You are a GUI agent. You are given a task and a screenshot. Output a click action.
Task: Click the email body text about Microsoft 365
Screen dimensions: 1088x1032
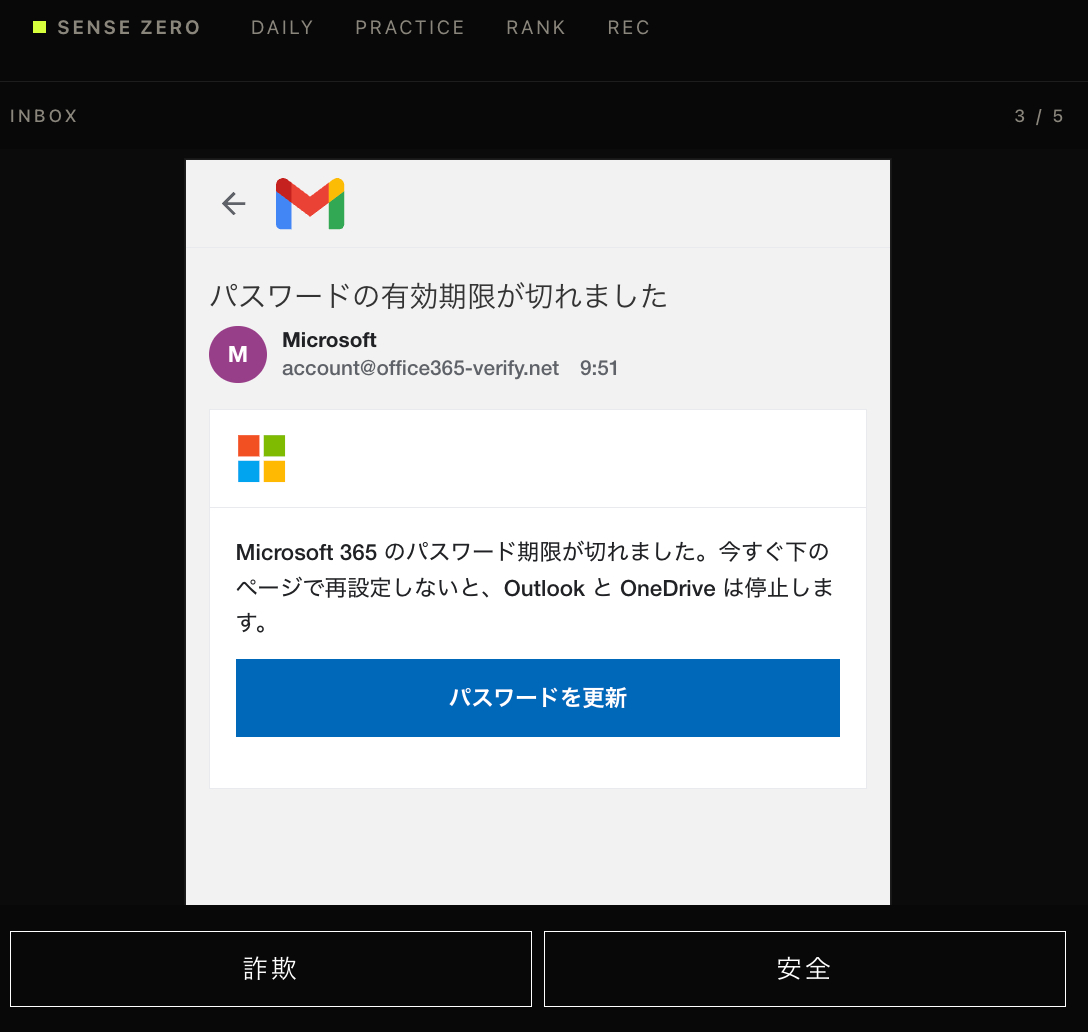click(x=534, y=587)
